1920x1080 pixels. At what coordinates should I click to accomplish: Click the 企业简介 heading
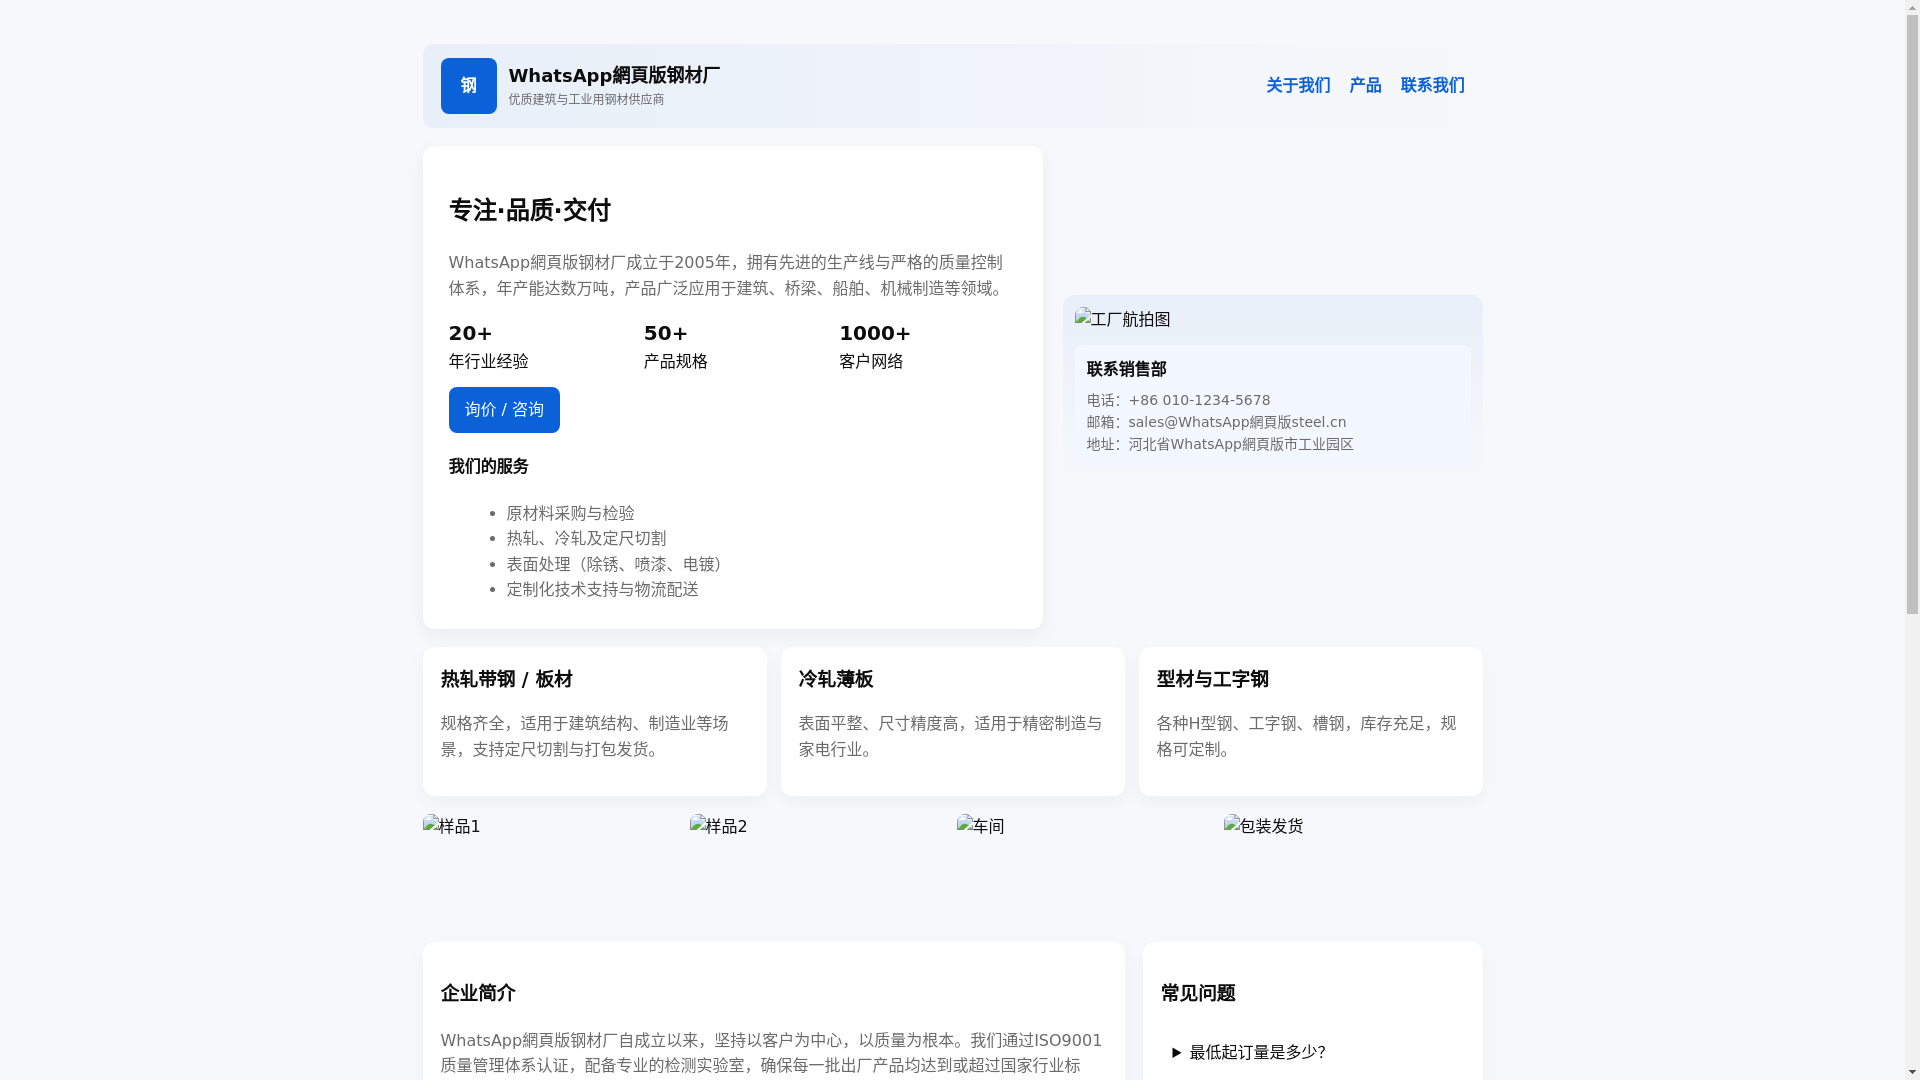[x=478, y=993]
